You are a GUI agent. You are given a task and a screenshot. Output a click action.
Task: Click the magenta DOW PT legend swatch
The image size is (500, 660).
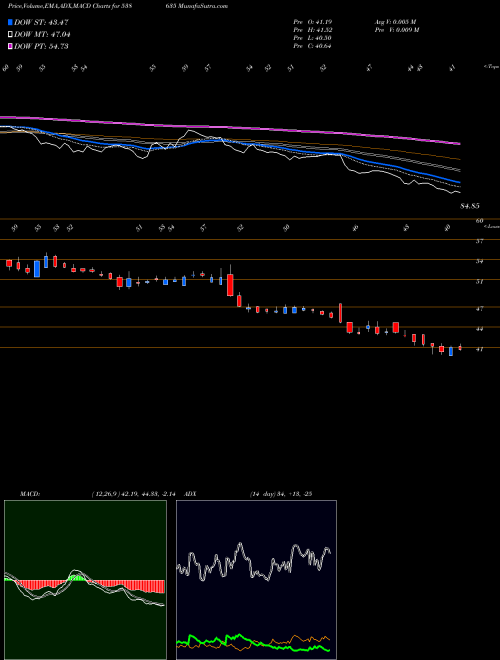click(x=10, y=46)
